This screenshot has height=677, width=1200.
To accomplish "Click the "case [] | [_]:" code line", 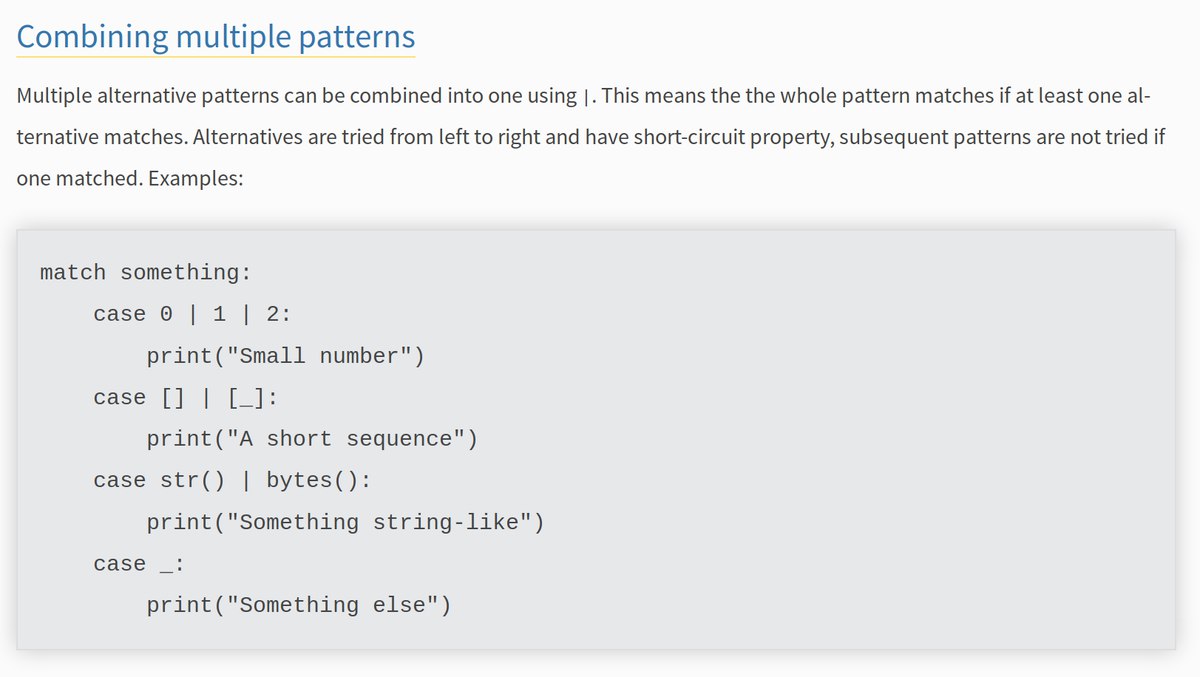I will tap(185, 398).
